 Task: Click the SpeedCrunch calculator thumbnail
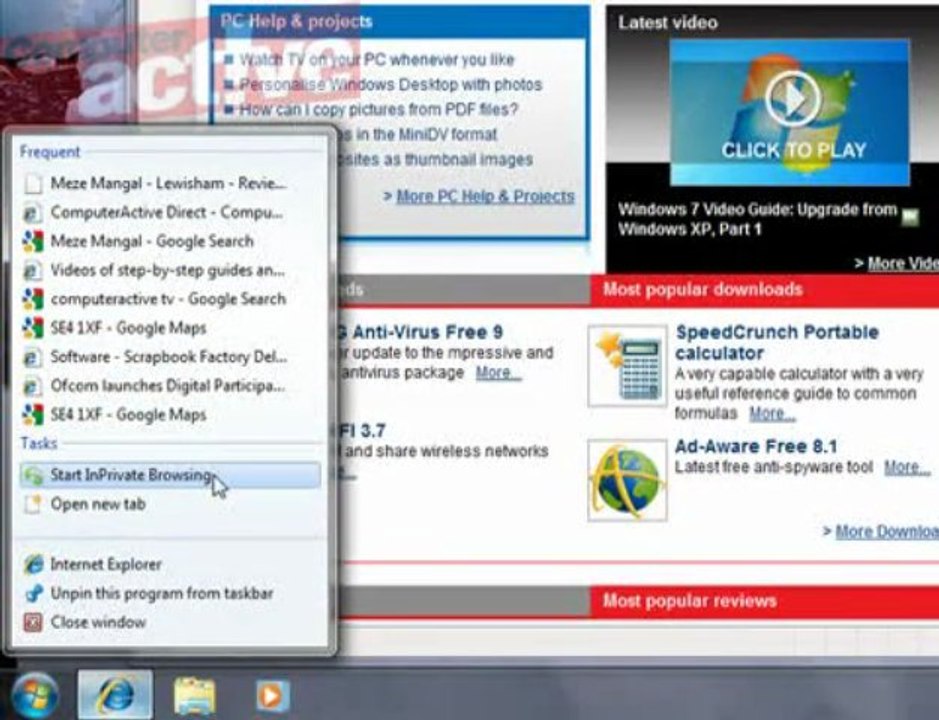[x=627, y=366]
